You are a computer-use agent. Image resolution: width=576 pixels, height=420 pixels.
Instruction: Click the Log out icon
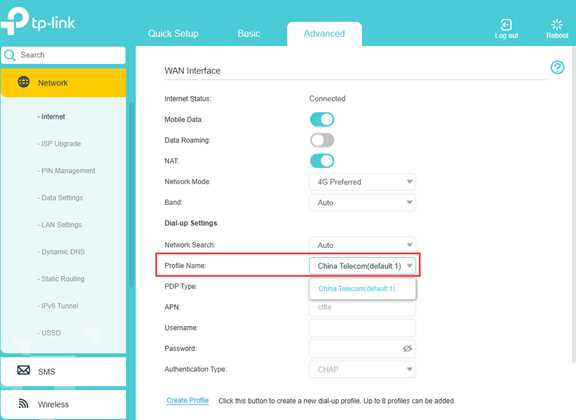pos(506,25)
